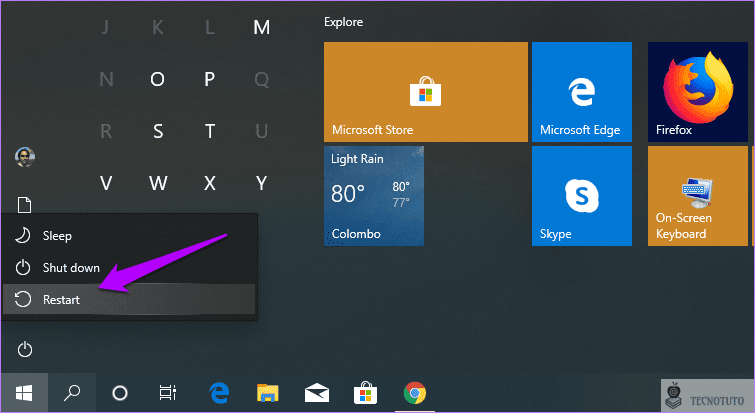Jump to letter T in app list
Screen dimensions: 755x413
[x=209, y=131]
